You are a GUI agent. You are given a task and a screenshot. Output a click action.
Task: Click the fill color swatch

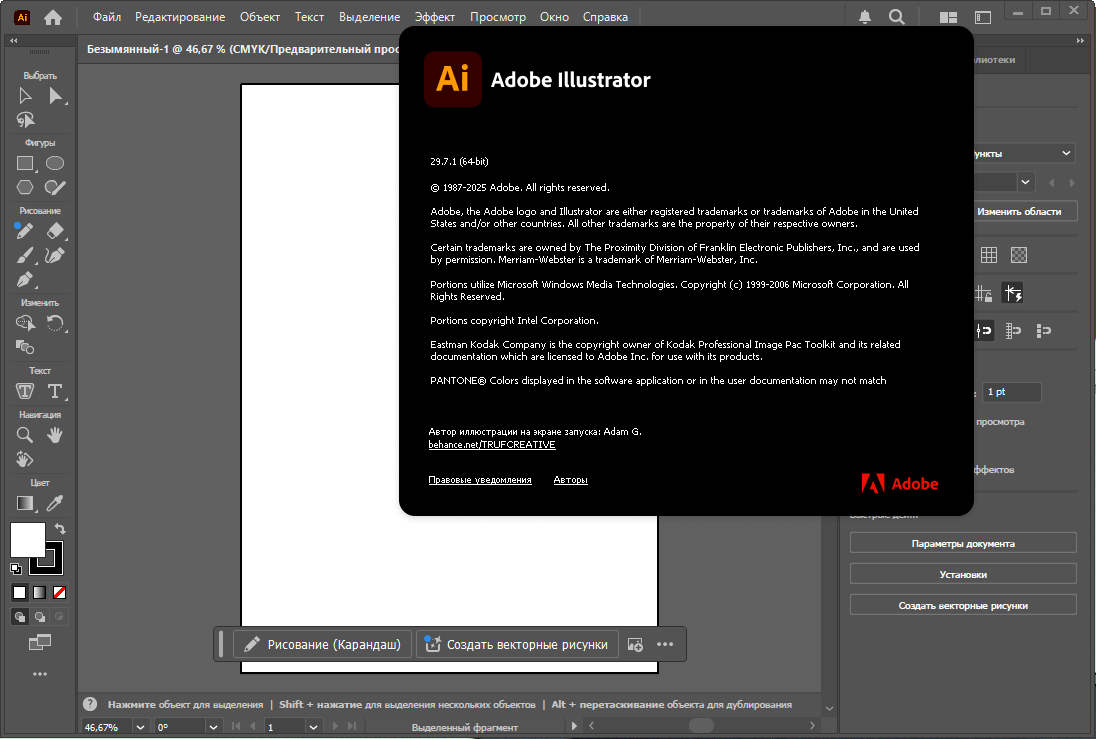[28, 540]
